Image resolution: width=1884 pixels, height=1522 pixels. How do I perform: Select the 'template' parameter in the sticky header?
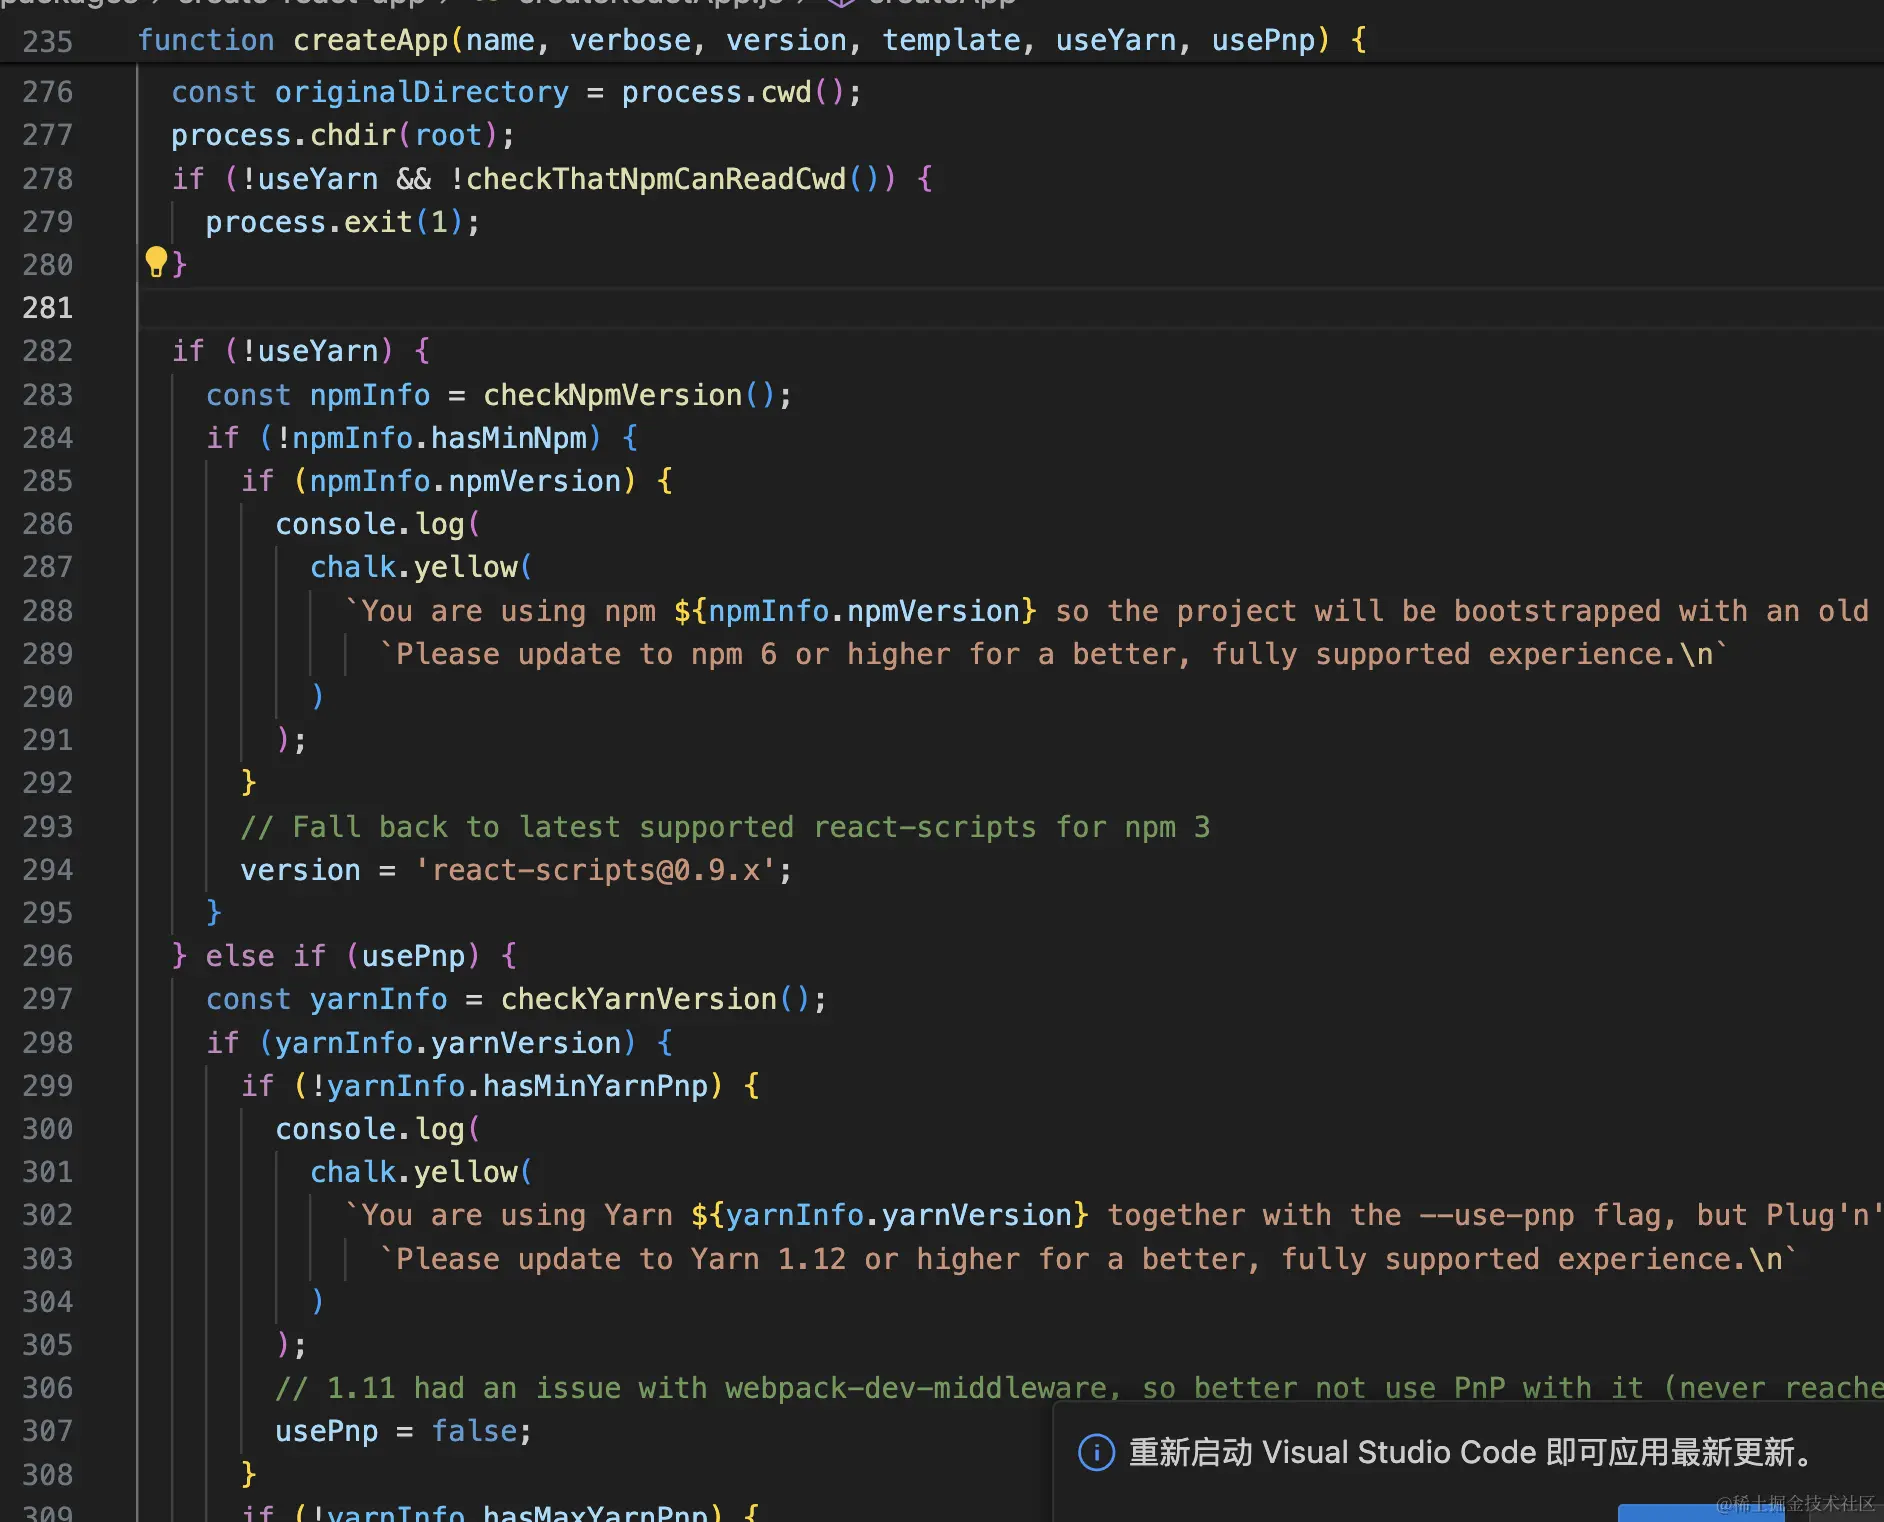point(951,40)
